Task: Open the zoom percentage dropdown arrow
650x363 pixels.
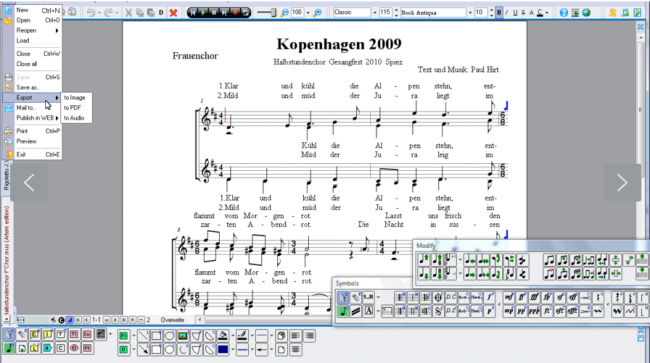Action: pos(308,13)
